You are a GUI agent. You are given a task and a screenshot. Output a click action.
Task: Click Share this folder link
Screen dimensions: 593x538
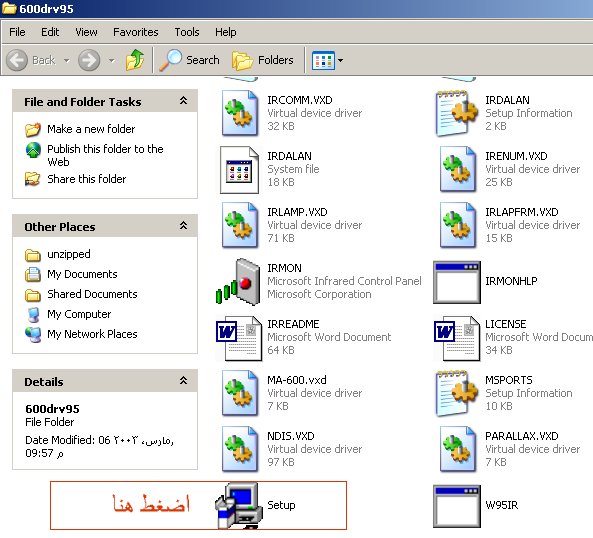(87, 179)
